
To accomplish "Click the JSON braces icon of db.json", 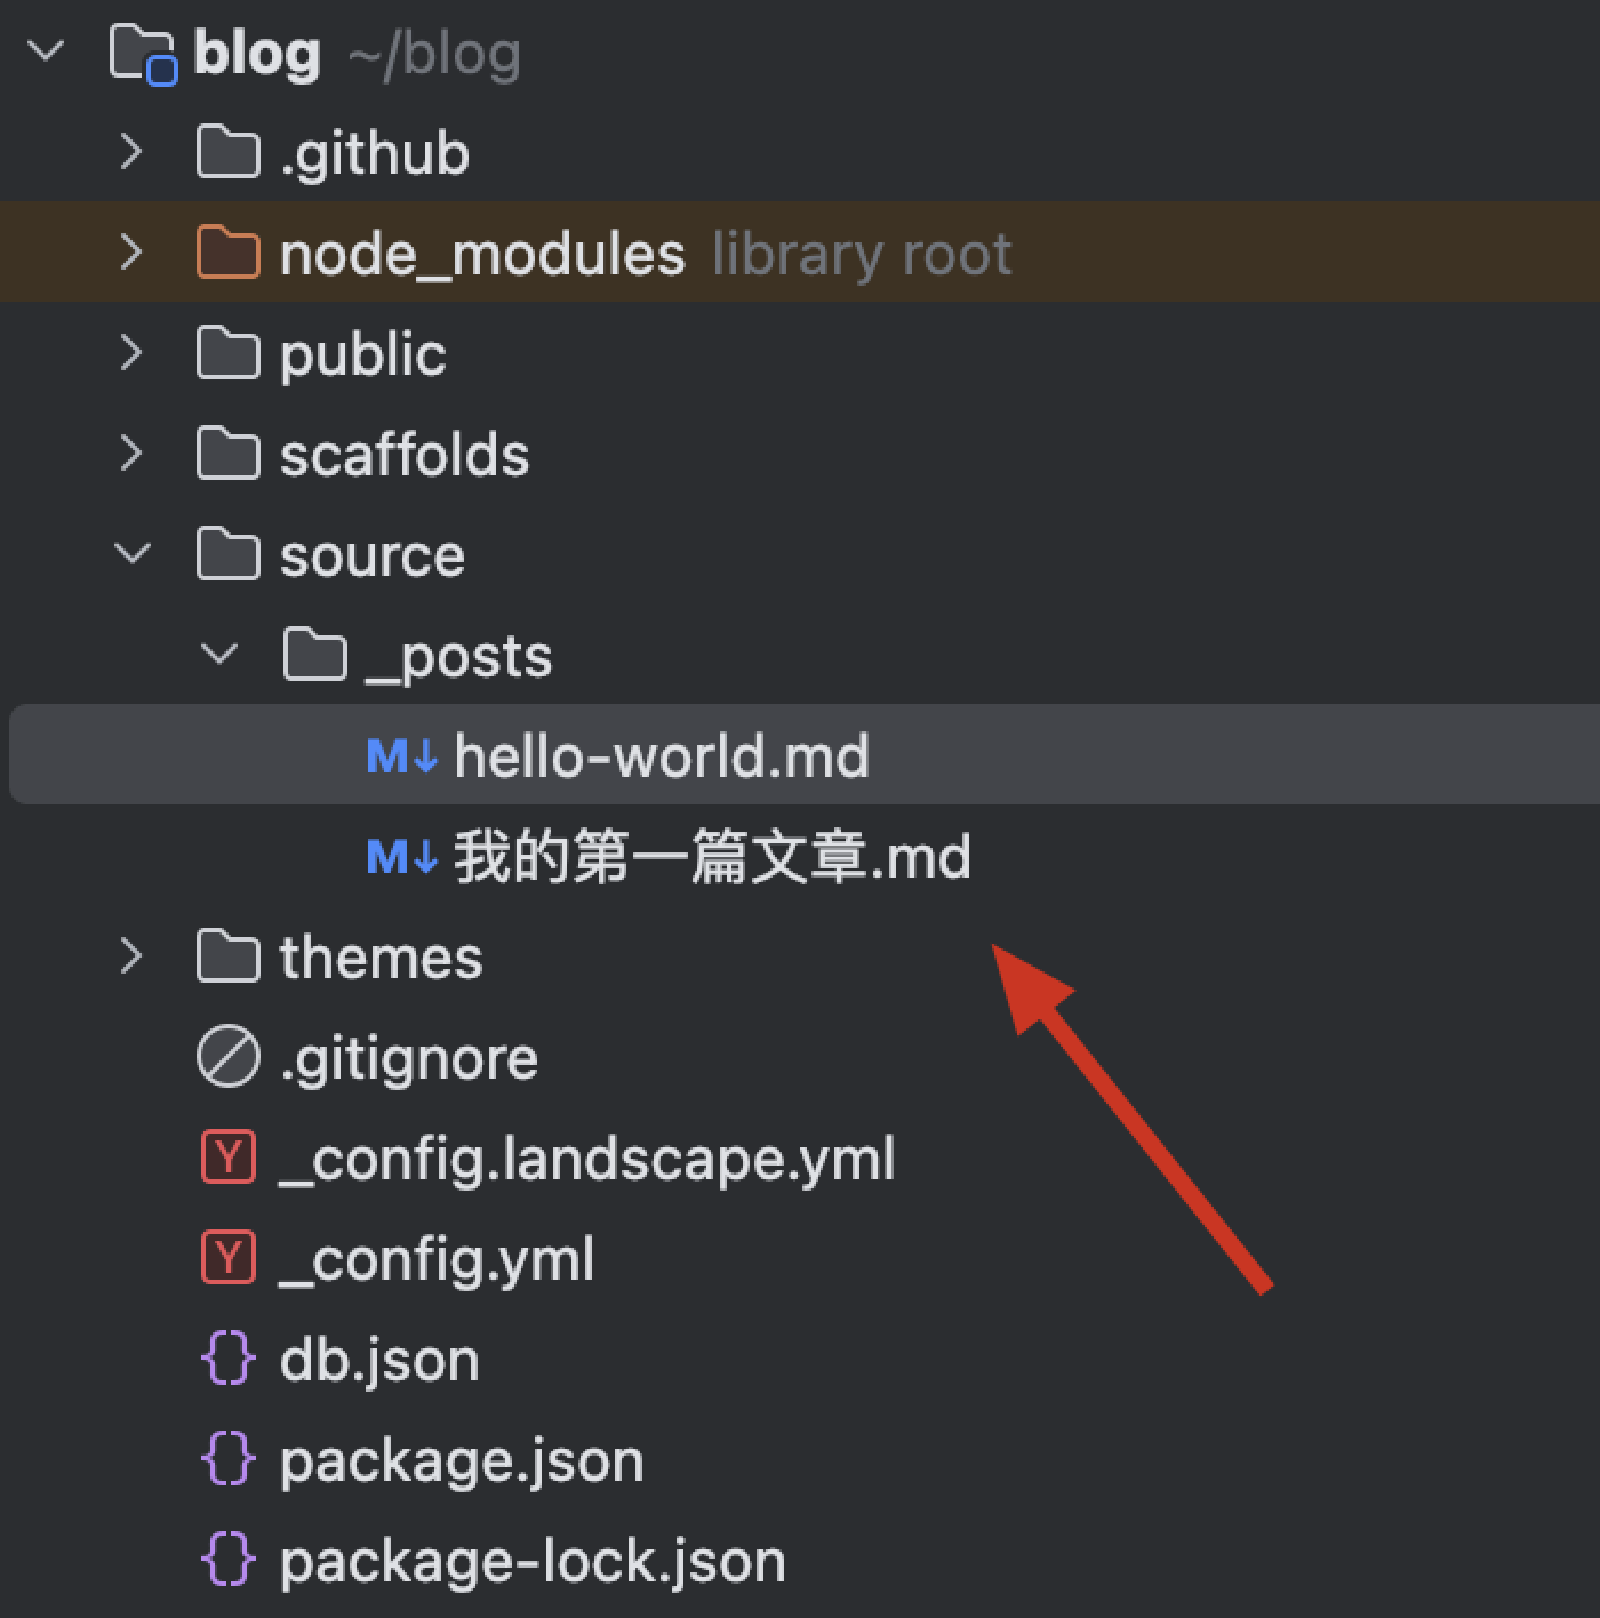I will [228, 1360].
